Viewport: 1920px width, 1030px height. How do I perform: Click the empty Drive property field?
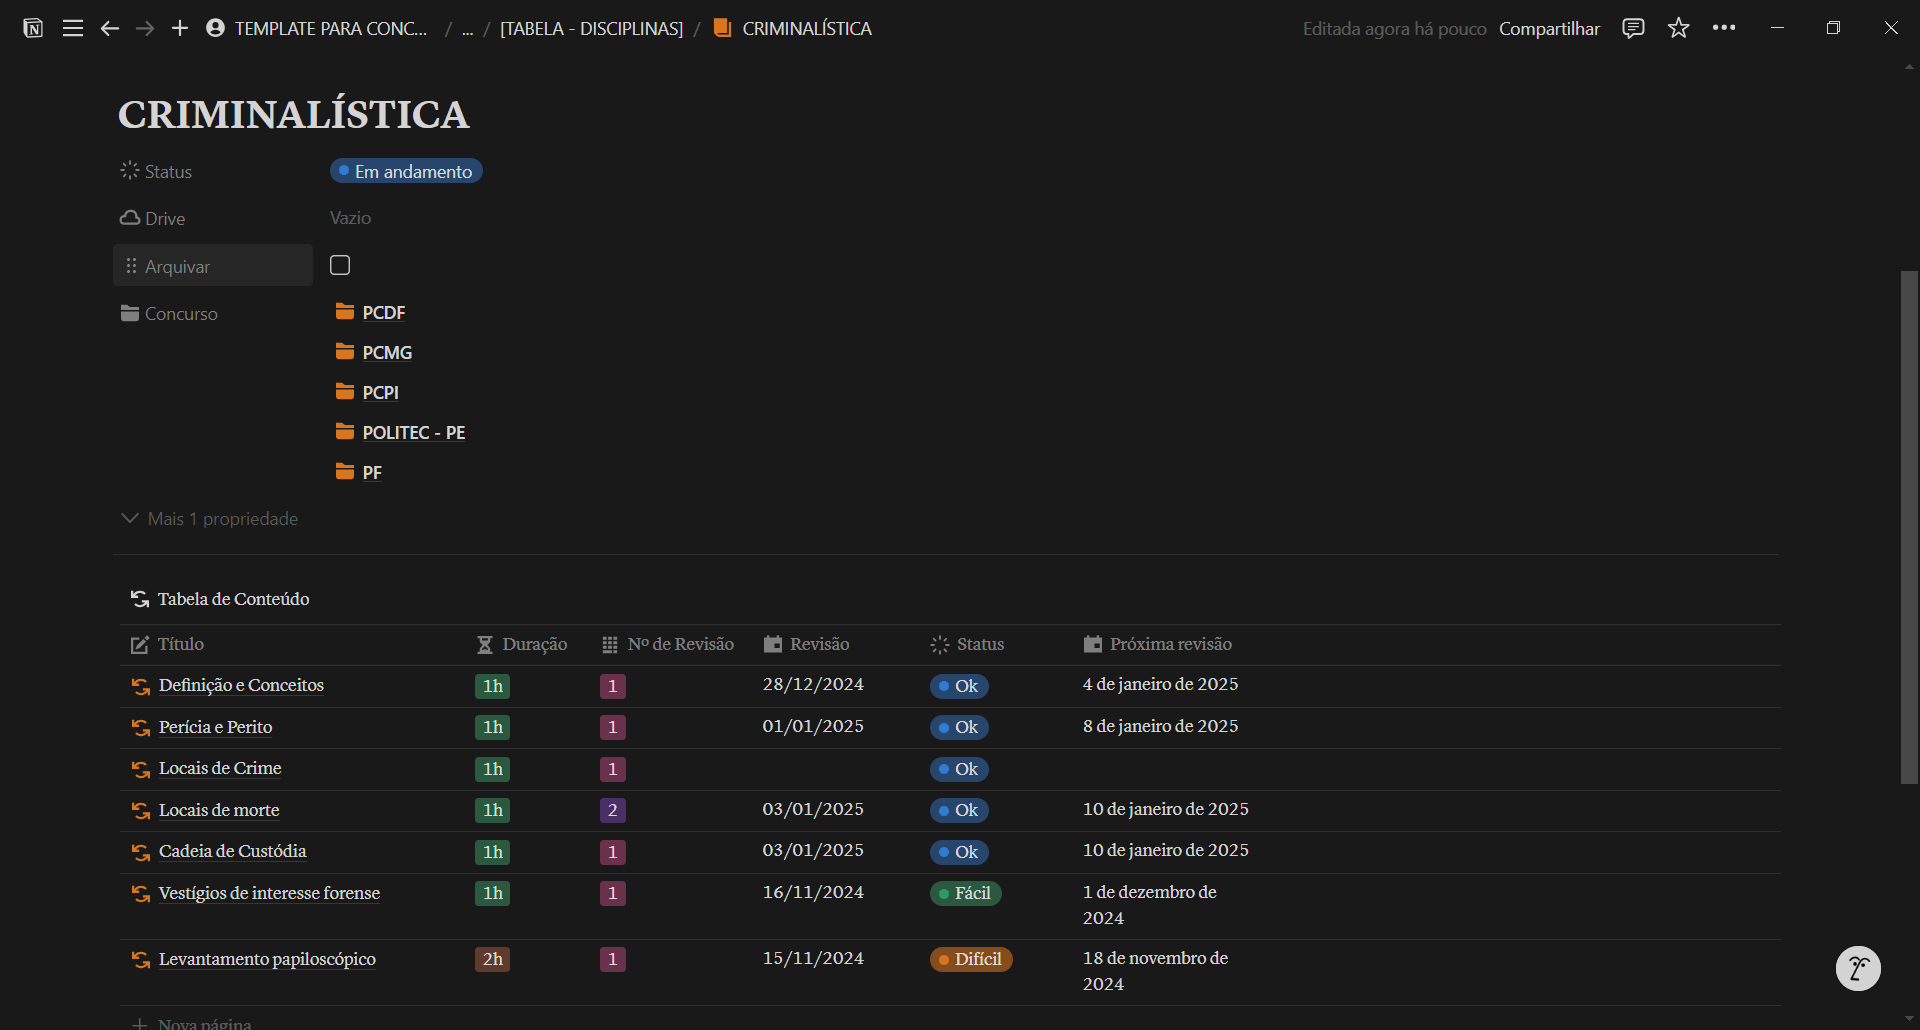pyautogui.click(x=351, y=218)
